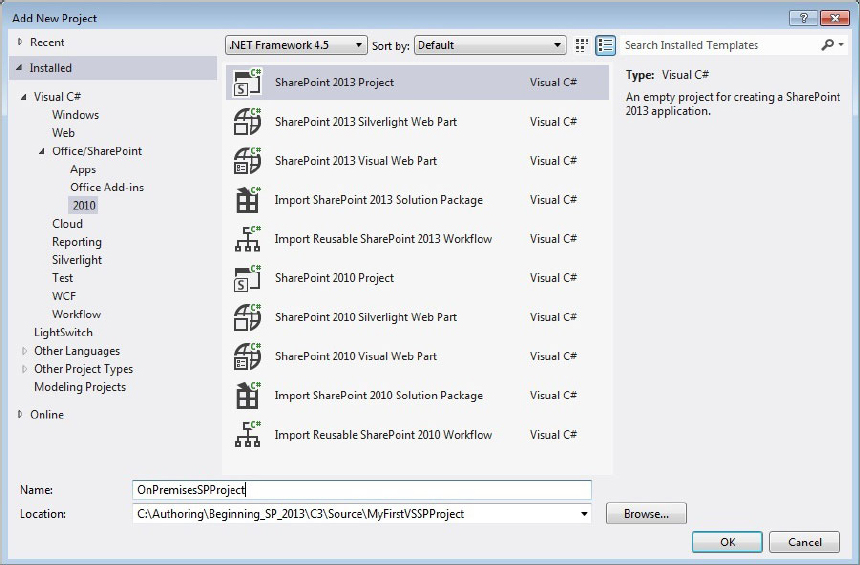Click the SharePoint 2010 Silverlight Web Part icon
The height and width of the screenshot is (565, 860).
247,317
